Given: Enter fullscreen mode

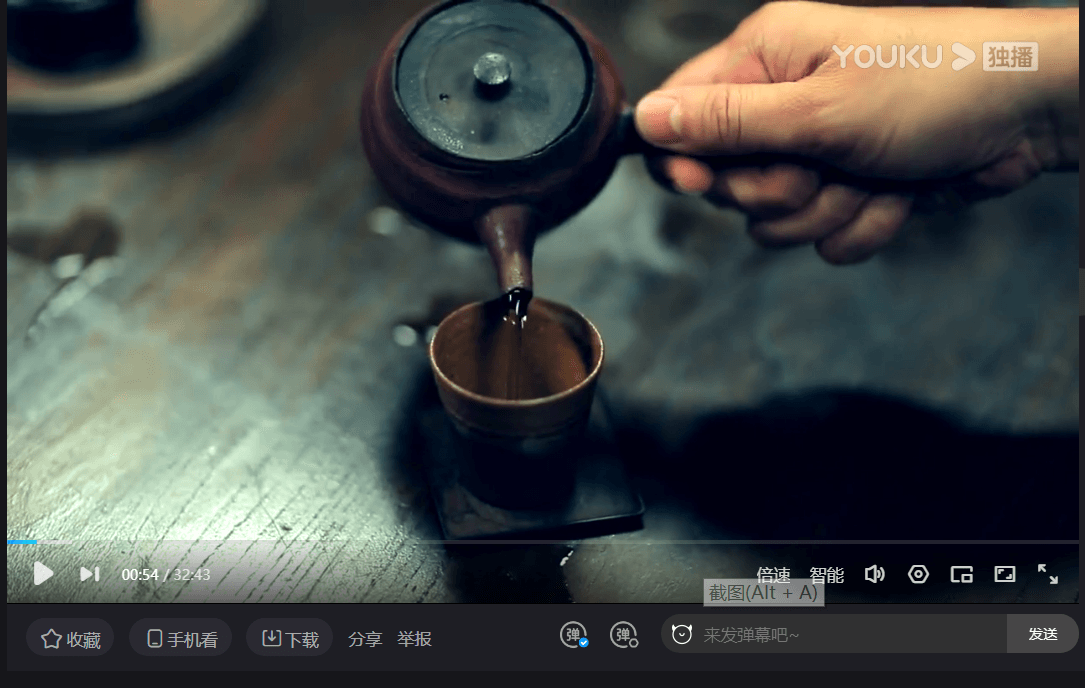Looking at the screenshot, I should tap(1048, 574).
